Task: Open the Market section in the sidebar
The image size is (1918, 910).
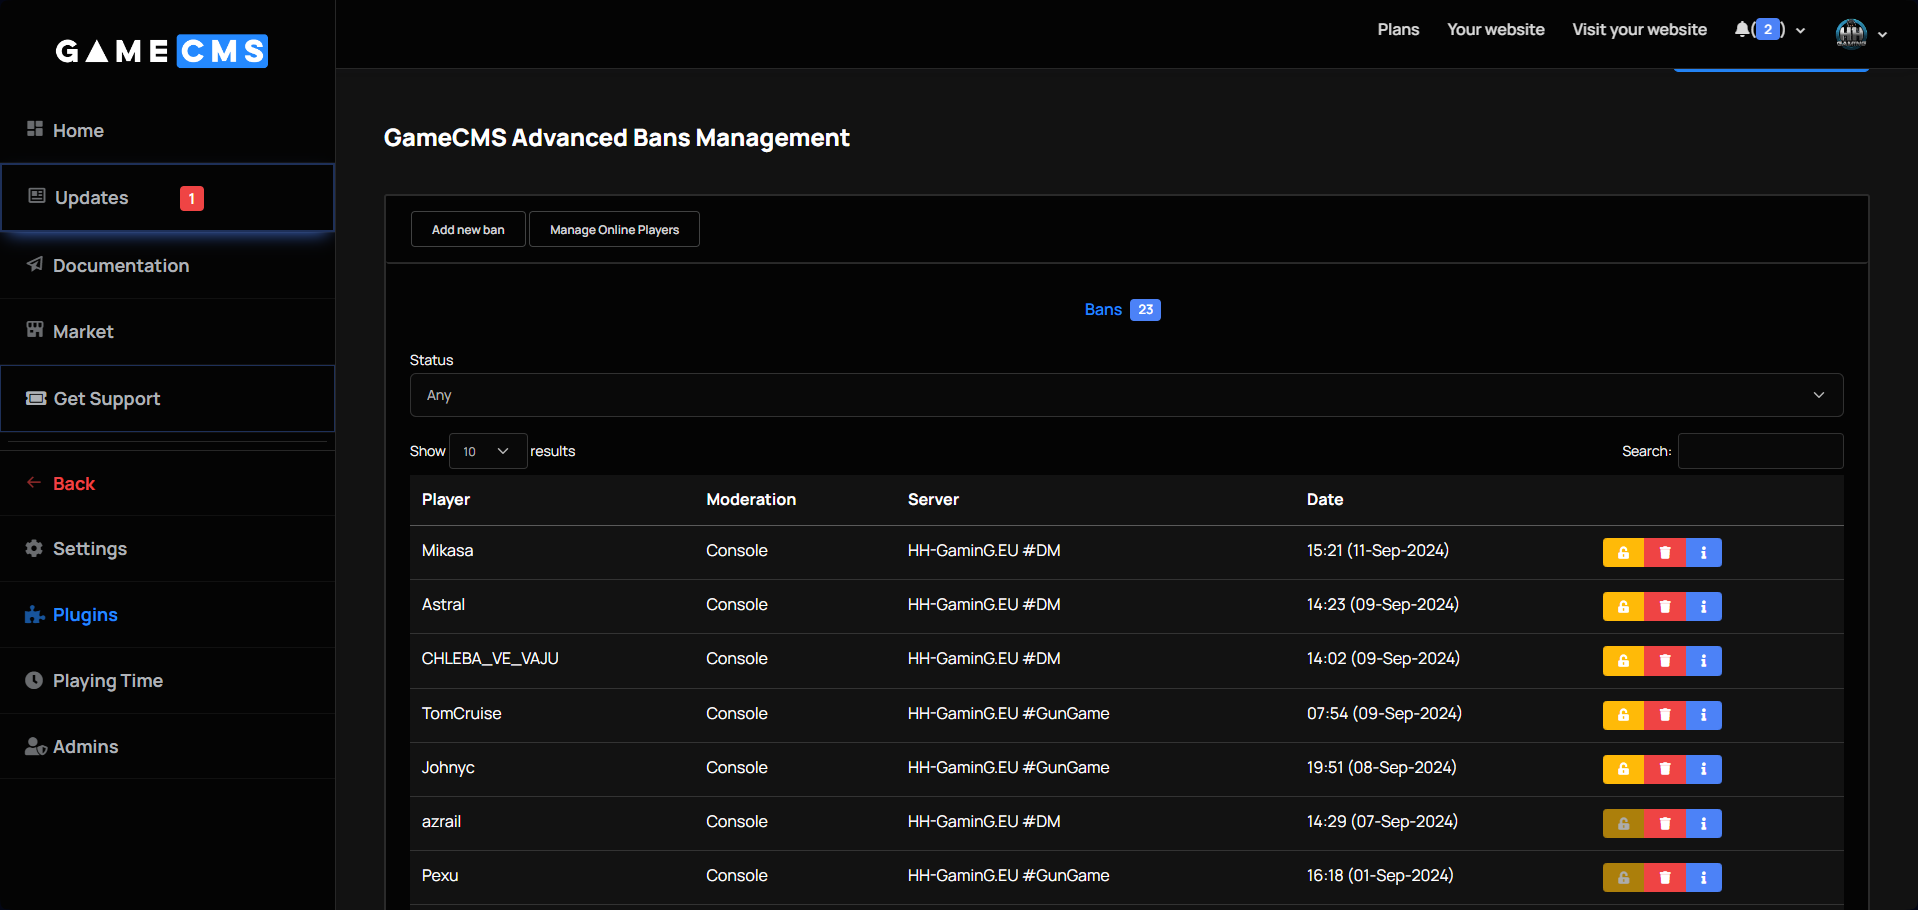Action: 83,332
